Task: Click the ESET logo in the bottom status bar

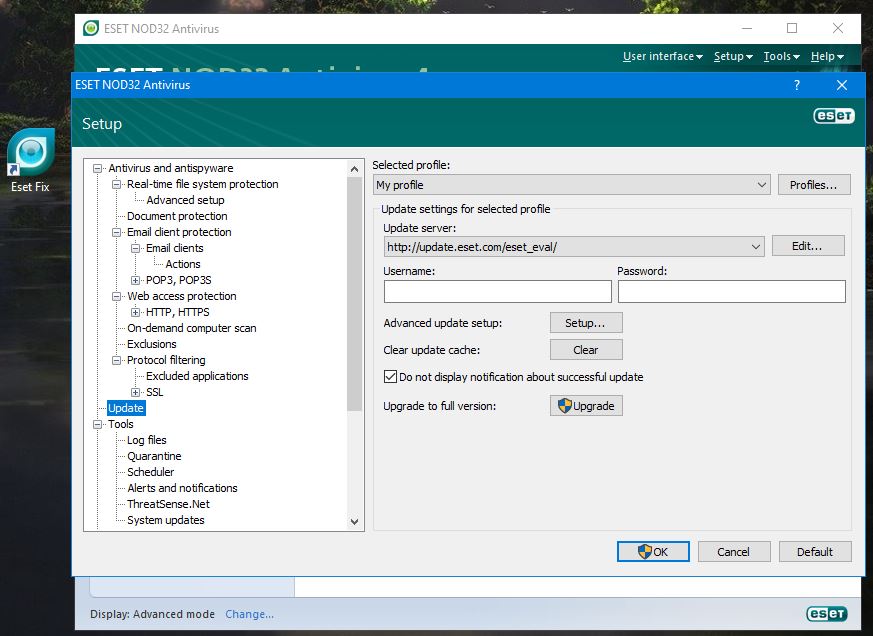Action: [x=827, y=614]
